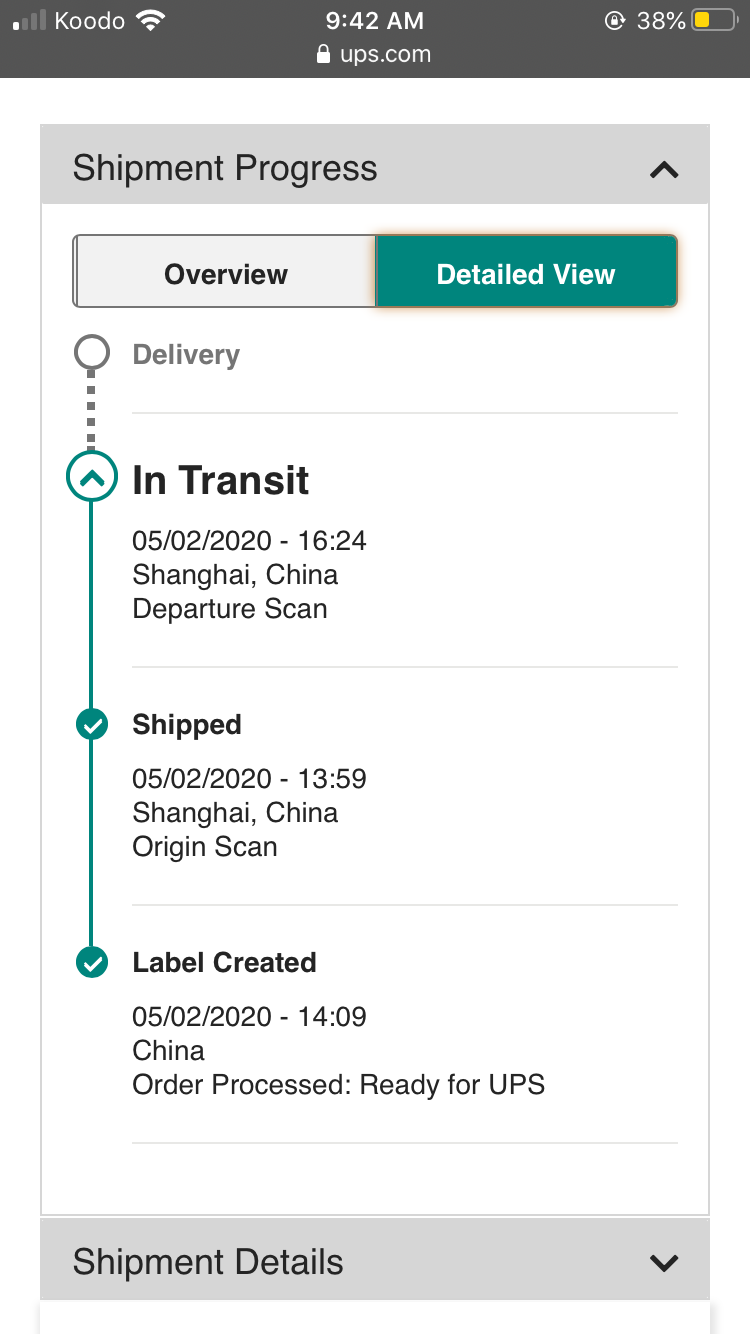This screenshot has width=750, height=1334.
Task: Expand the Shipment Details section
Action: click(x=664, y=1262)
